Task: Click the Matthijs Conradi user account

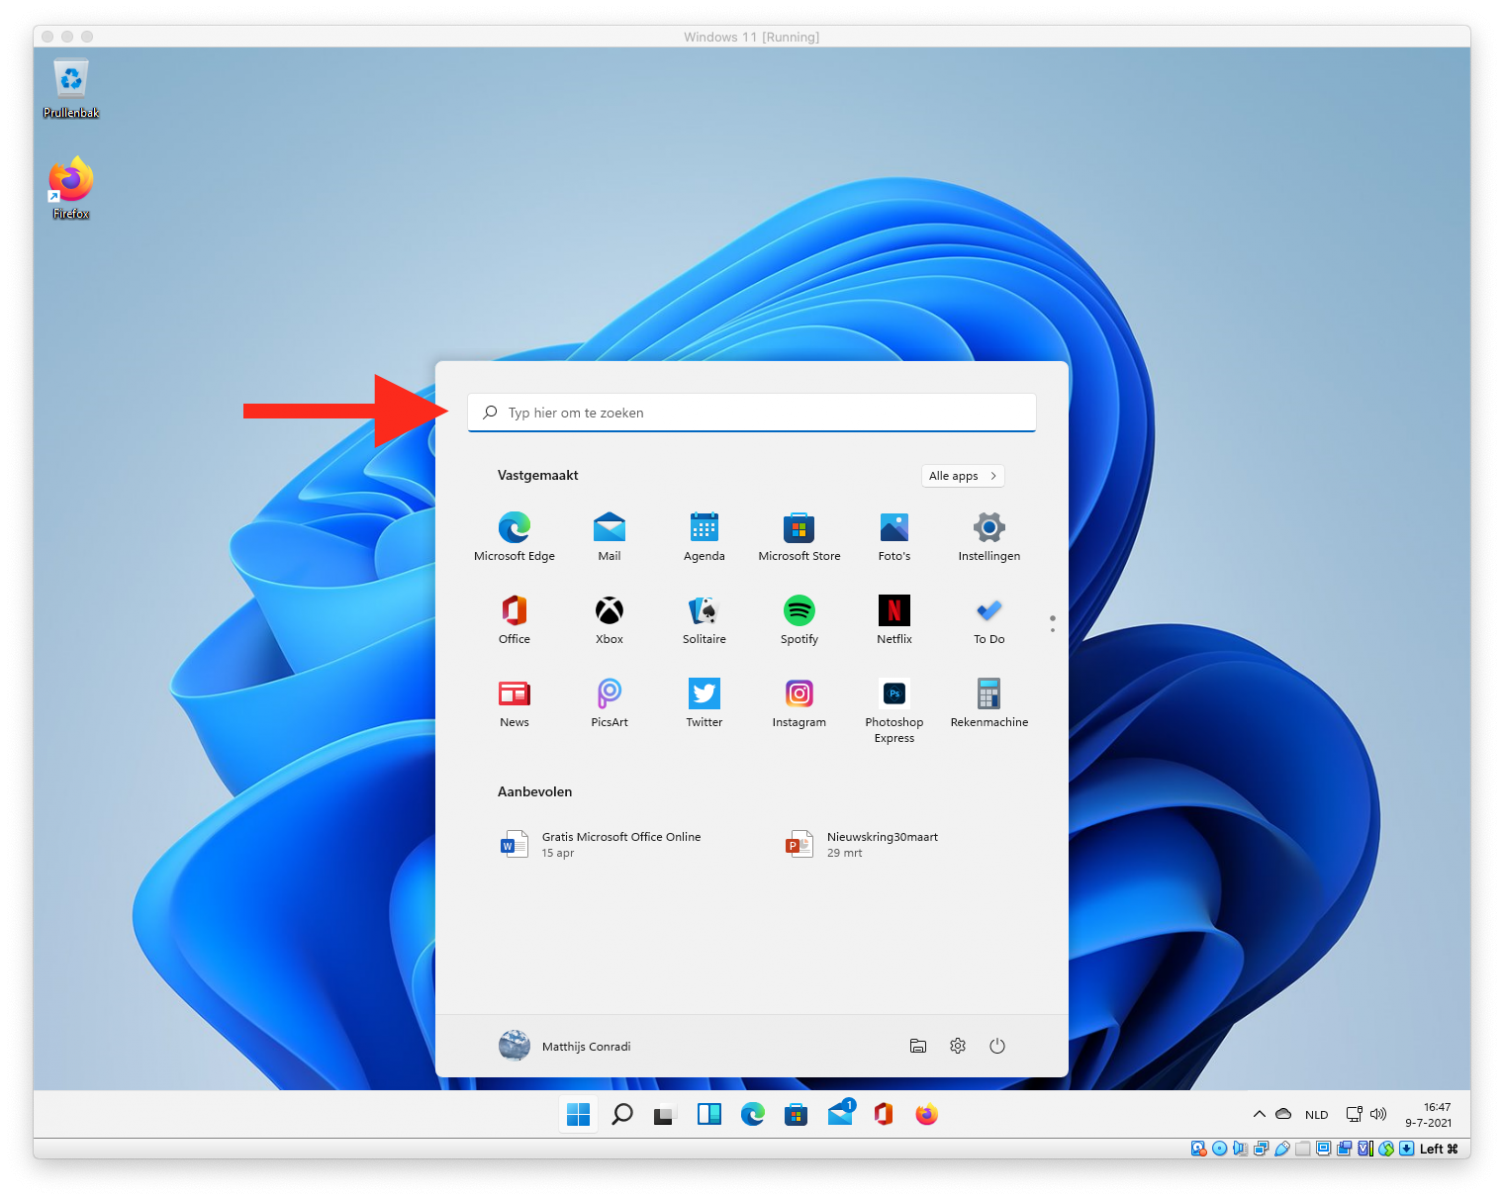Action: 565,1046
